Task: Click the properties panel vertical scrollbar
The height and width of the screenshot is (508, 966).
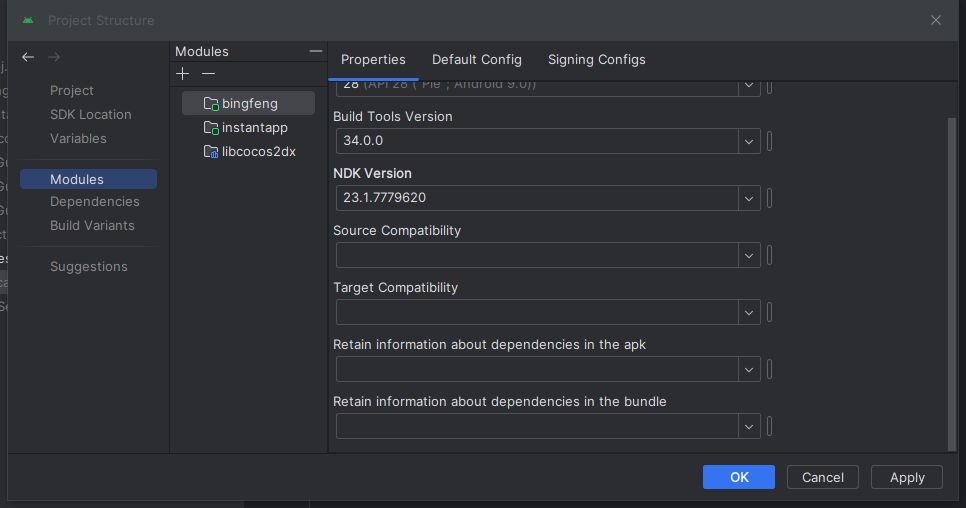Action: [x=951, y=280]
